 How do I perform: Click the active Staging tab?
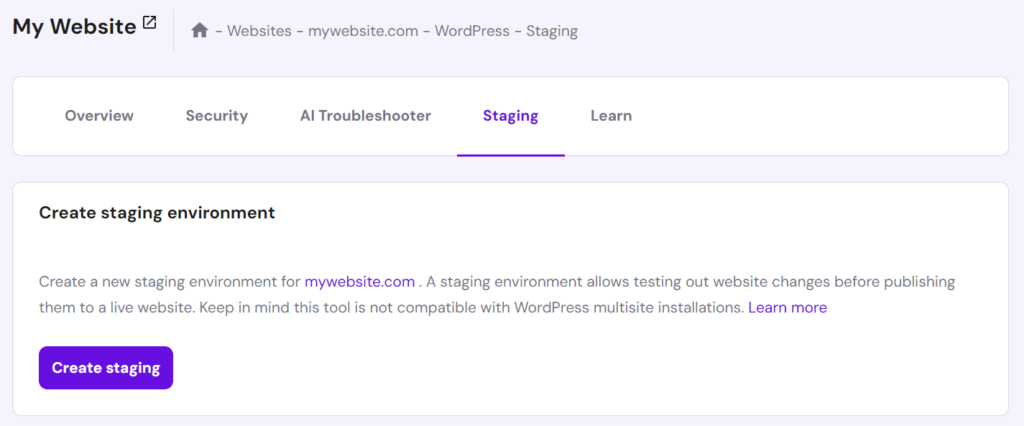tap(510, 116)
